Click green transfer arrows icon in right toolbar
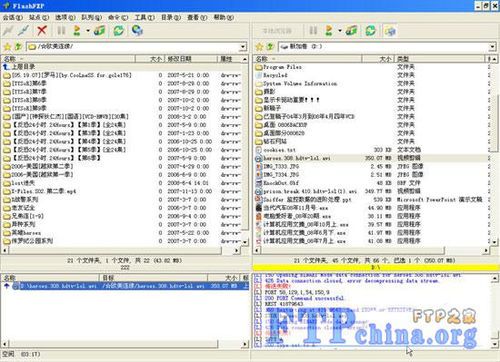The height and width of the screenshot is (362, 500). click(x=351, y=31)
